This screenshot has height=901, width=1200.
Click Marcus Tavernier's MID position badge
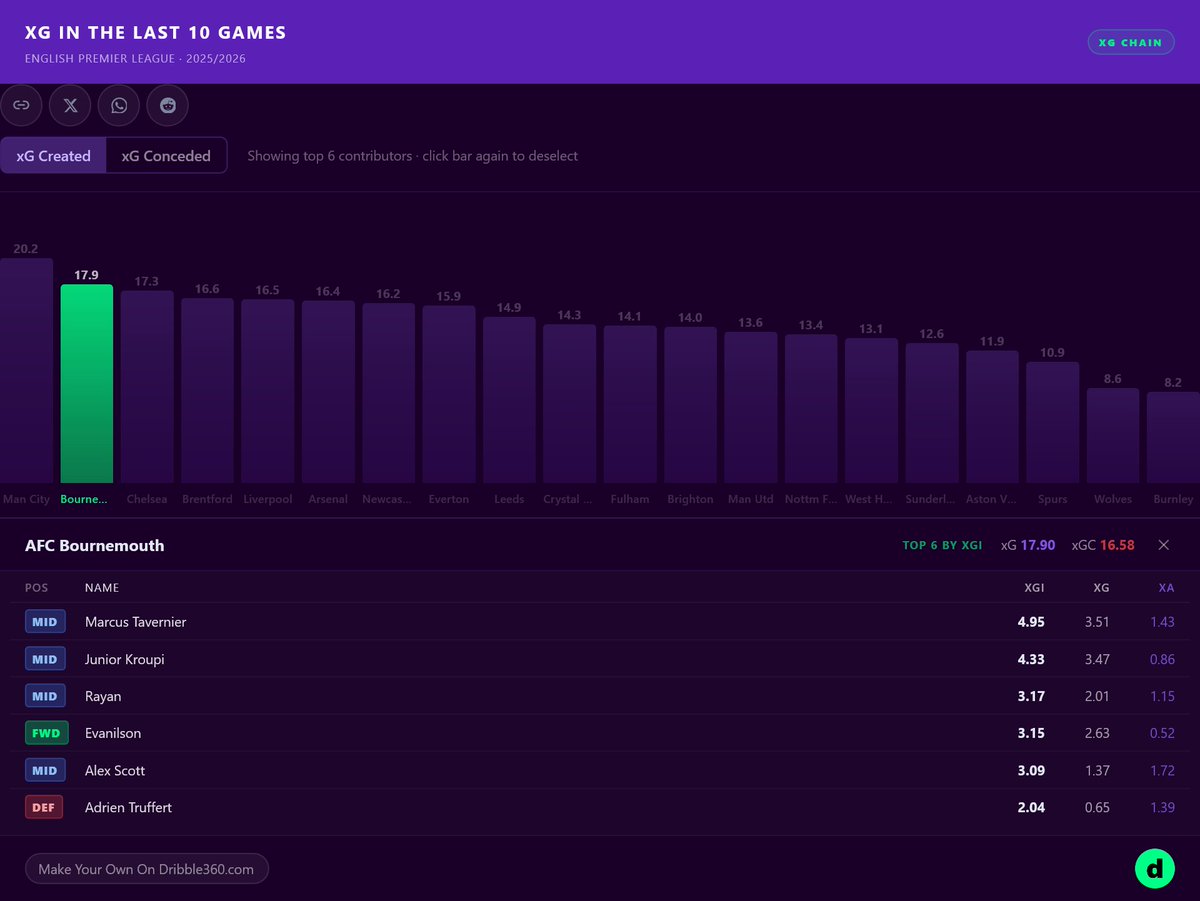click(45, 622)
